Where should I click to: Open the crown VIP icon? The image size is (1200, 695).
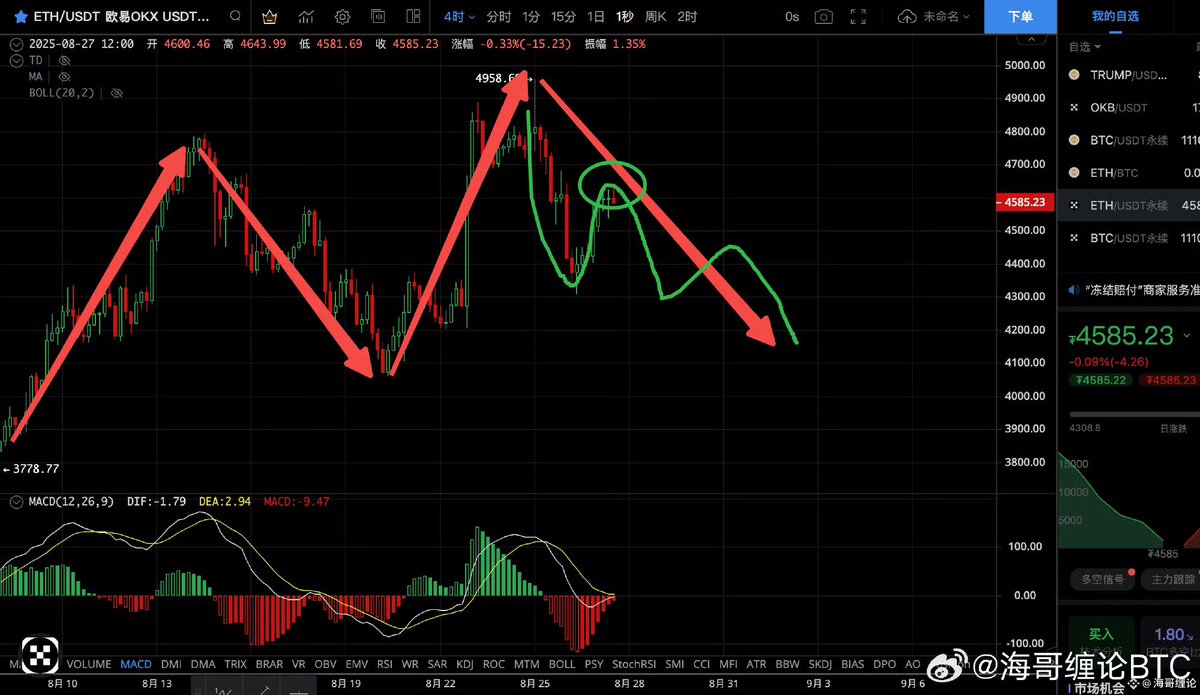point(271,17)
